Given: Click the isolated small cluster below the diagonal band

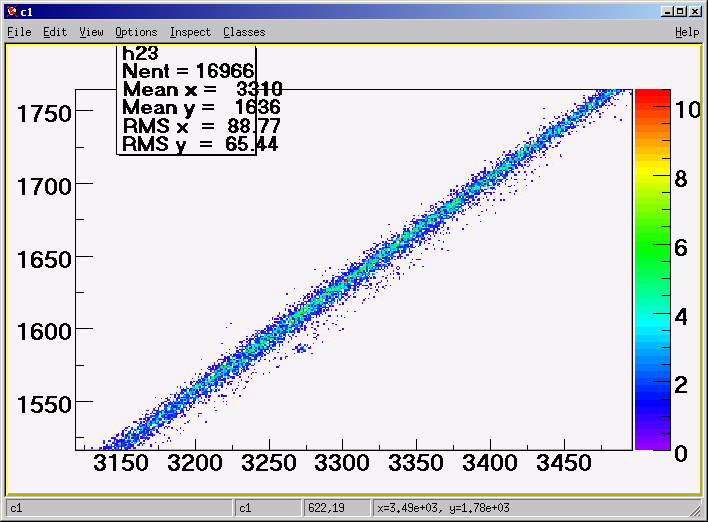Looking at the screenshot, I should 302,348.
